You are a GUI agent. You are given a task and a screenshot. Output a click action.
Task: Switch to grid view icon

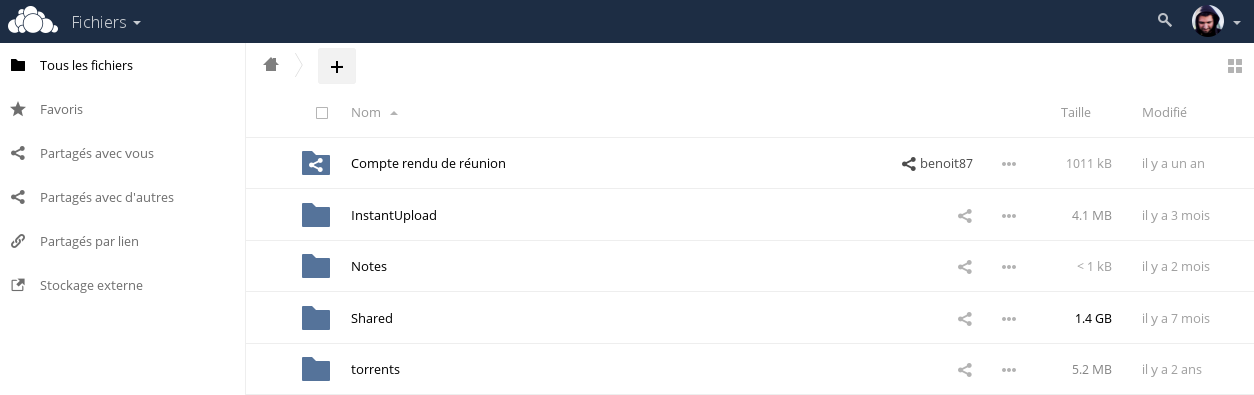(1234, 67)
